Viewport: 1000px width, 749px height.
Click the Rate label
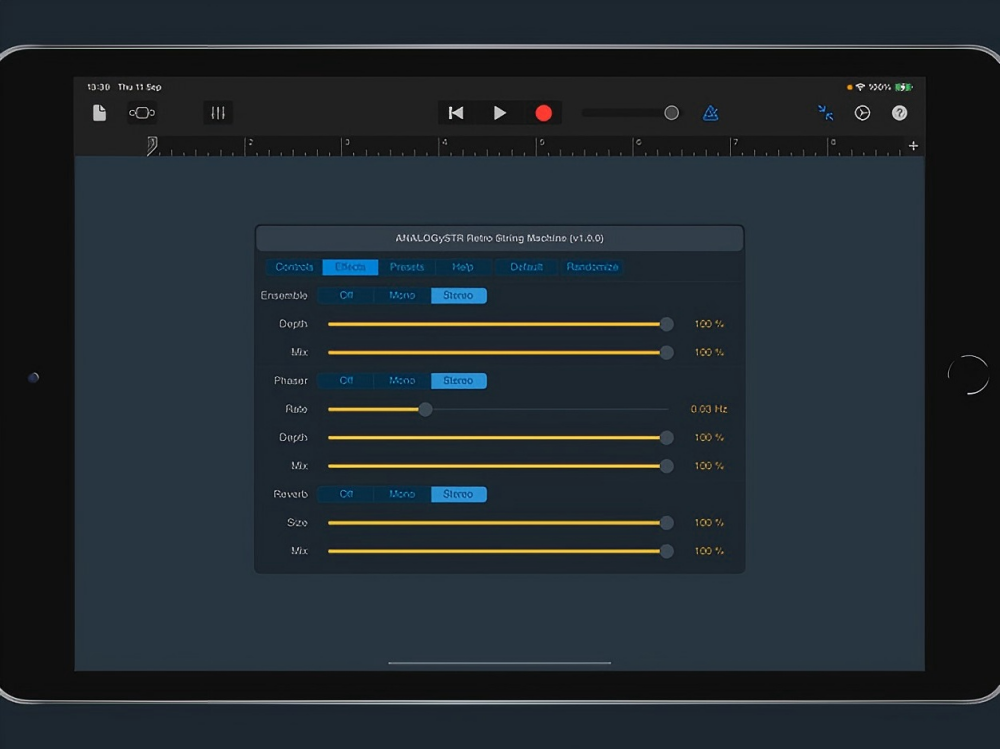pos(296,409)
